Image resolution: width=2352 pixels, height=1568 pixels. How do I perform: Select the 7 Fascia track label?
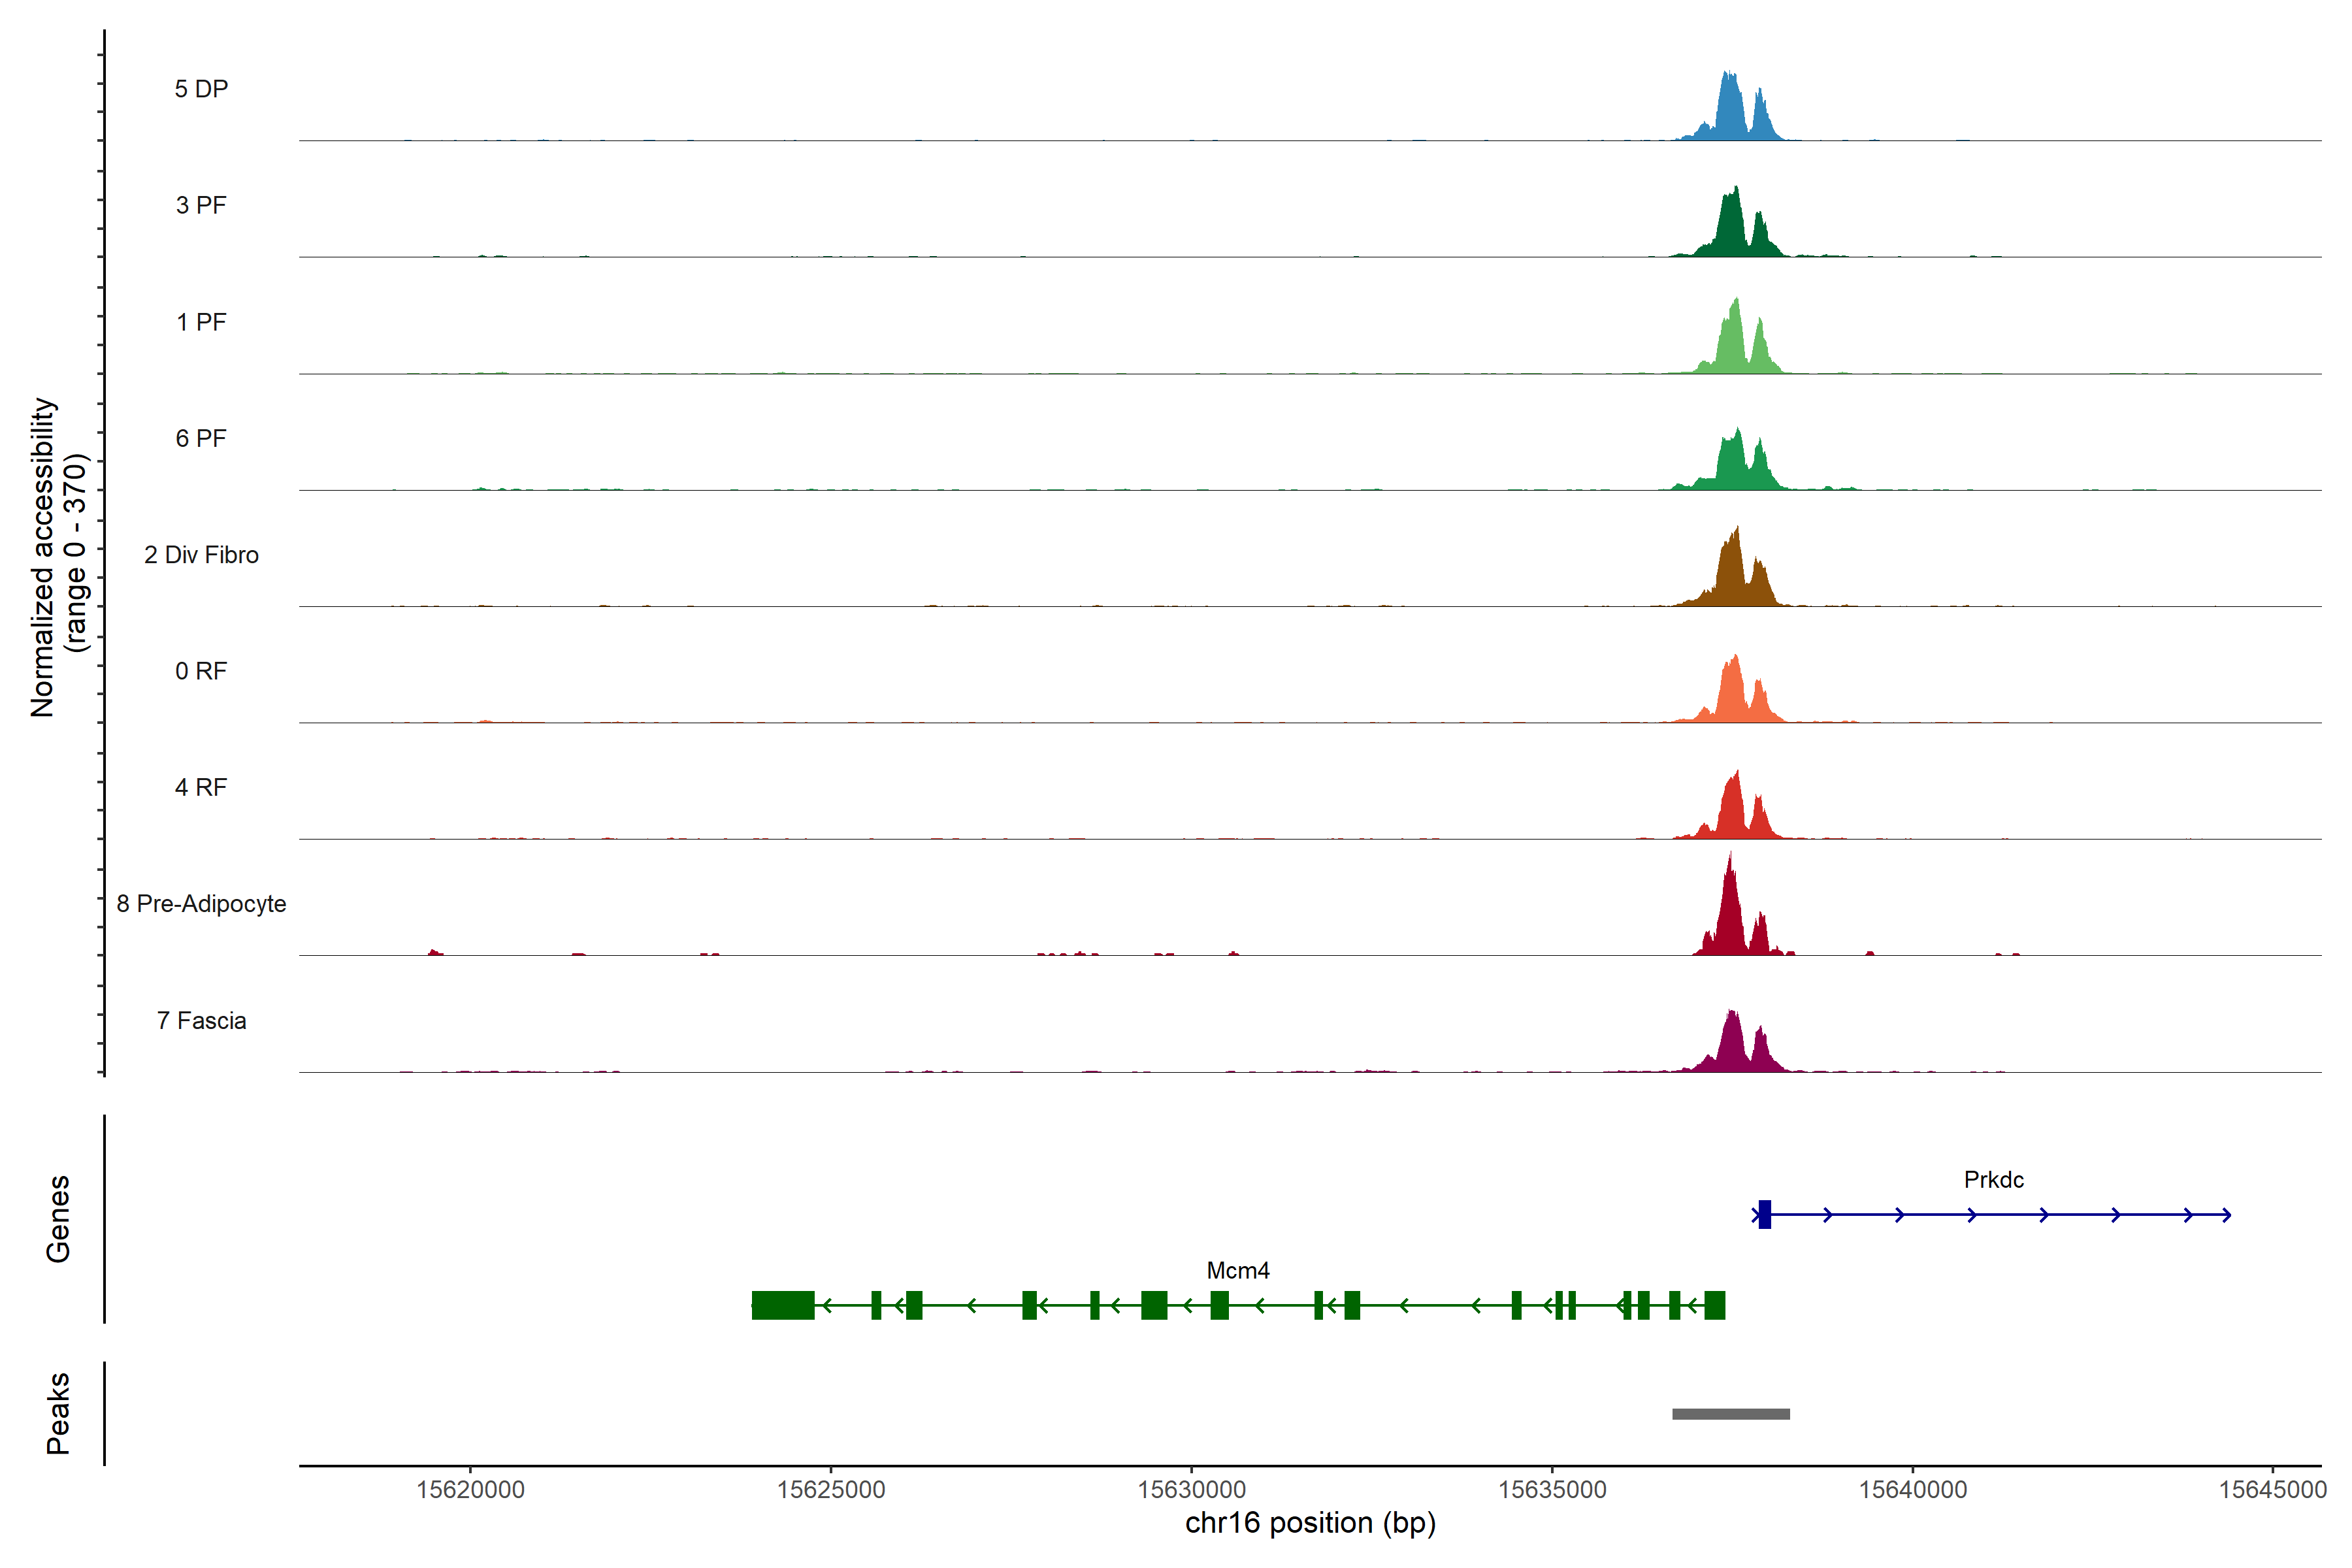tap(201, 1020)
